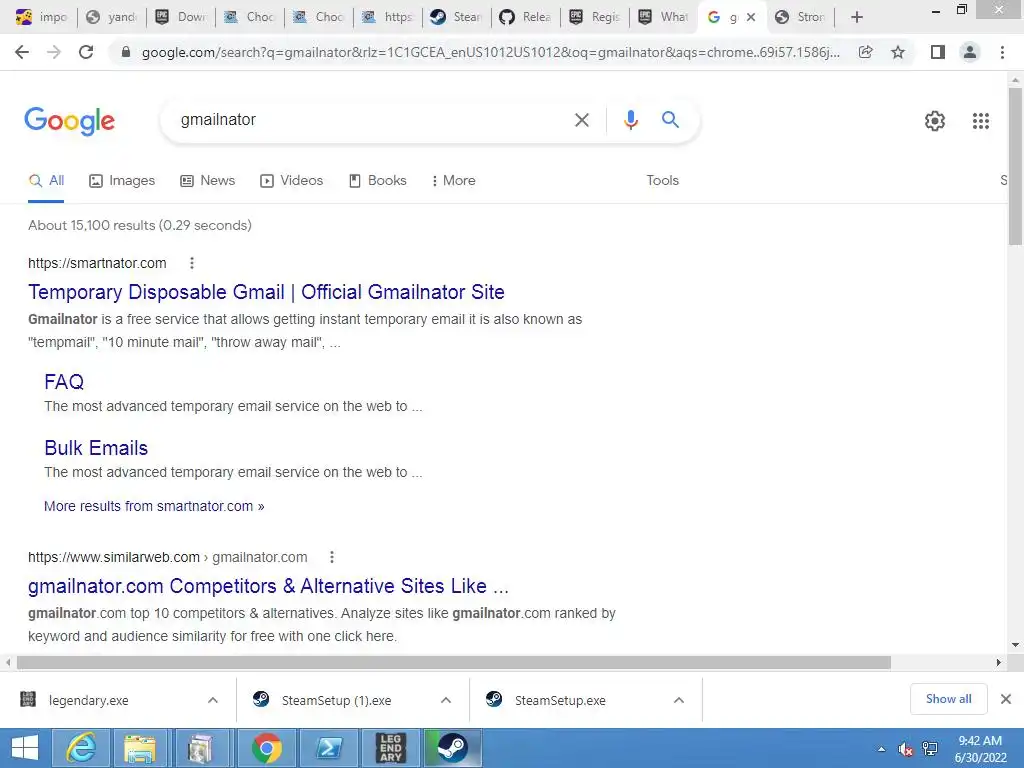This screenshot has height=768, width=1024.
Task: Bookmark this page with the star icon
Action: point(898,52)
